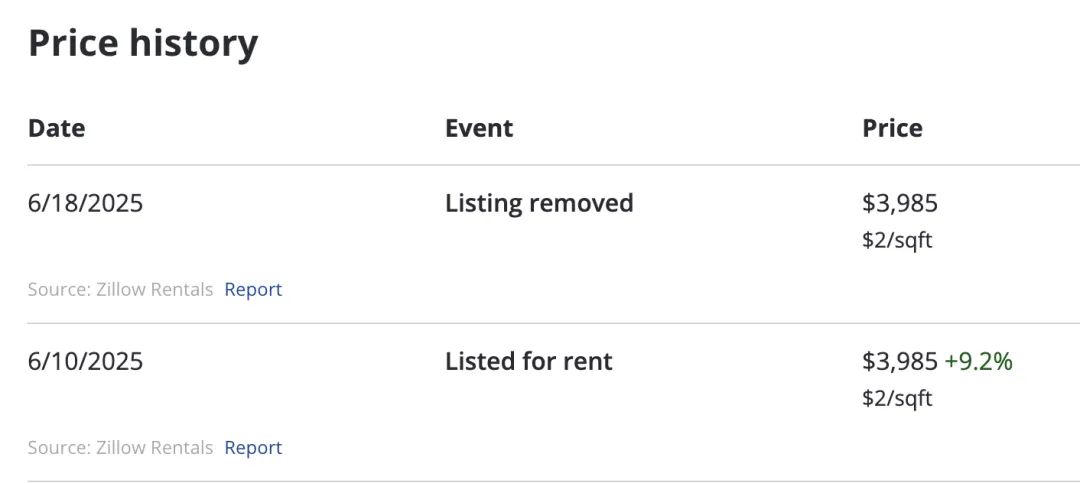Select the Event column header
1080x483 pixels.
coord(479,128)
